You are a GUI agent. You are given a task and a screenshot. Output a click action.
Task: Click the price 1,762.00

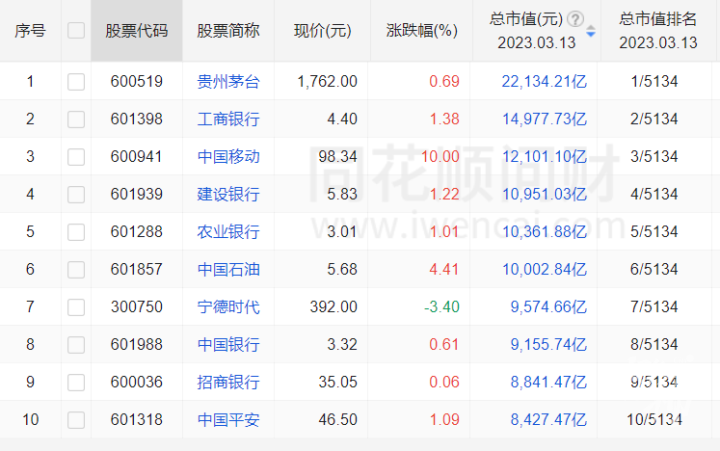pos(327,82)
